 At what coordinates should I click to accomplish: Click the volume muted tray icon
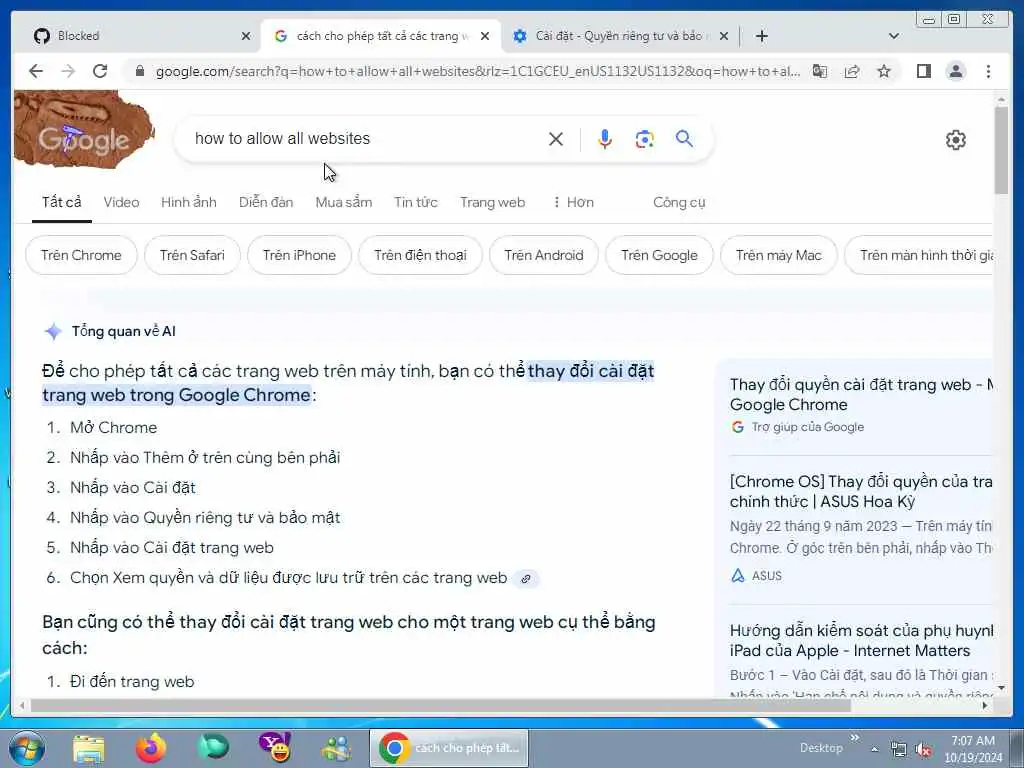[x=923, y=750]
